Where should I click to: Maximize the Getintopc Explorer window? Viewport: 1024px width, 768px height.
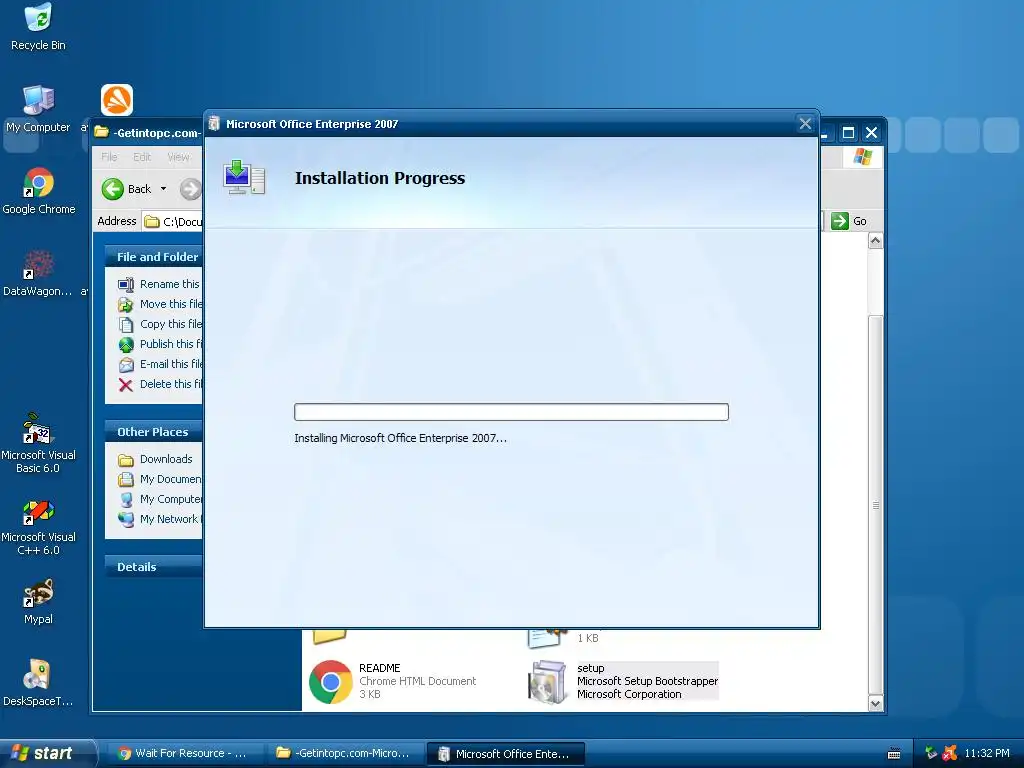click(848, 133)
